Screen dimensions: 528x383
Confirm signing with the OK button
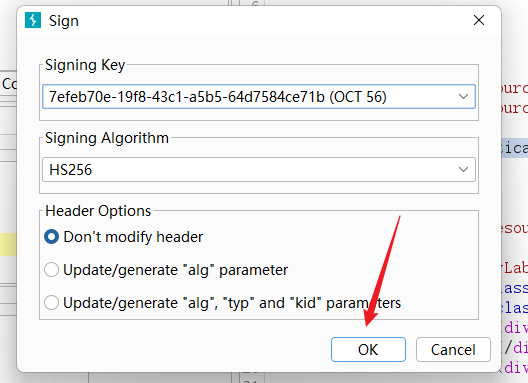(x=368, y=350)
